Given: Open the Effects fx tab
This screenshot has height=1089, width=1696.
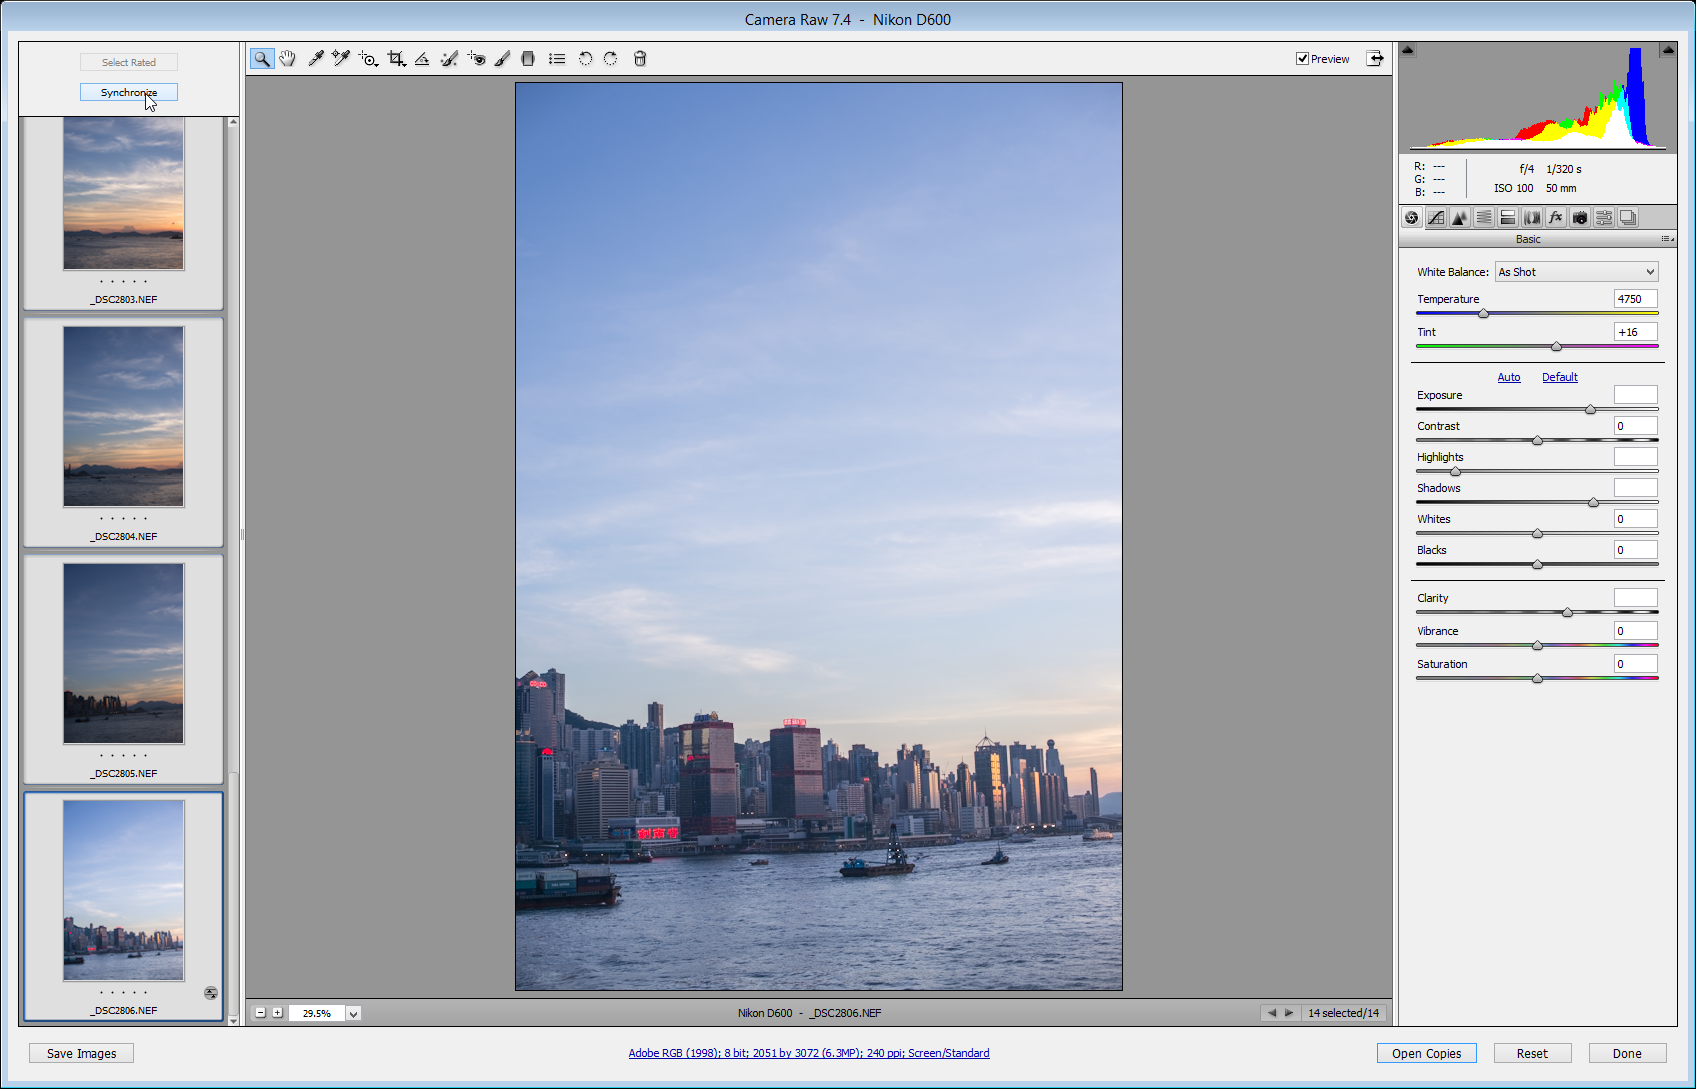Looking at the screenshot, I should [x=1556, y=217].
